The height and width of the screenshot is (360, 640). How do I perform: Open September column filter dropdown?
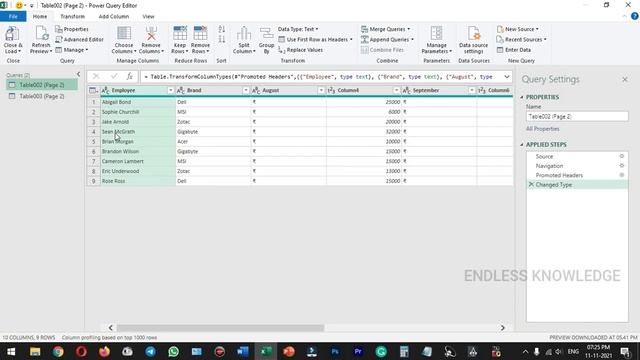pyautogui.click(x=471, y=90)
